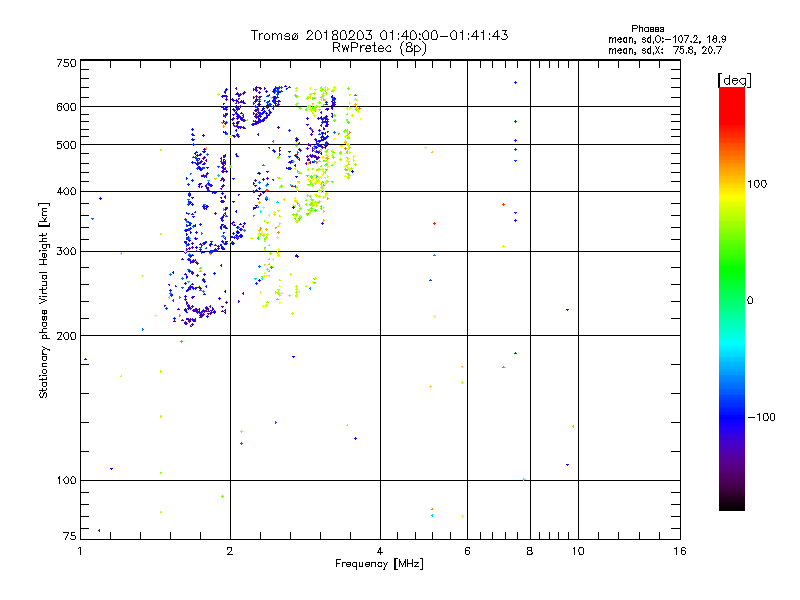This screenshot has height=600, width=800.
Task: Click the '-100' colorbar tick label
Action: (x=761, y=417)
